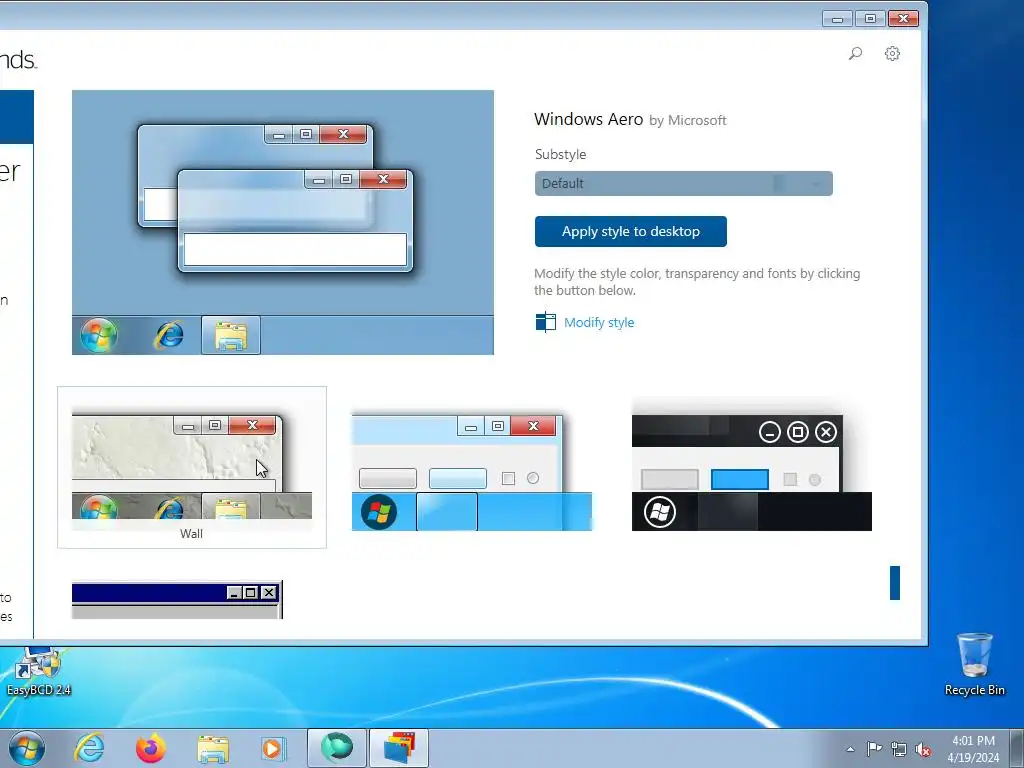The image size is (1024, 768).
Task: Click the blue vertical scrollbar thumb
Action: [x=895, y=583]
